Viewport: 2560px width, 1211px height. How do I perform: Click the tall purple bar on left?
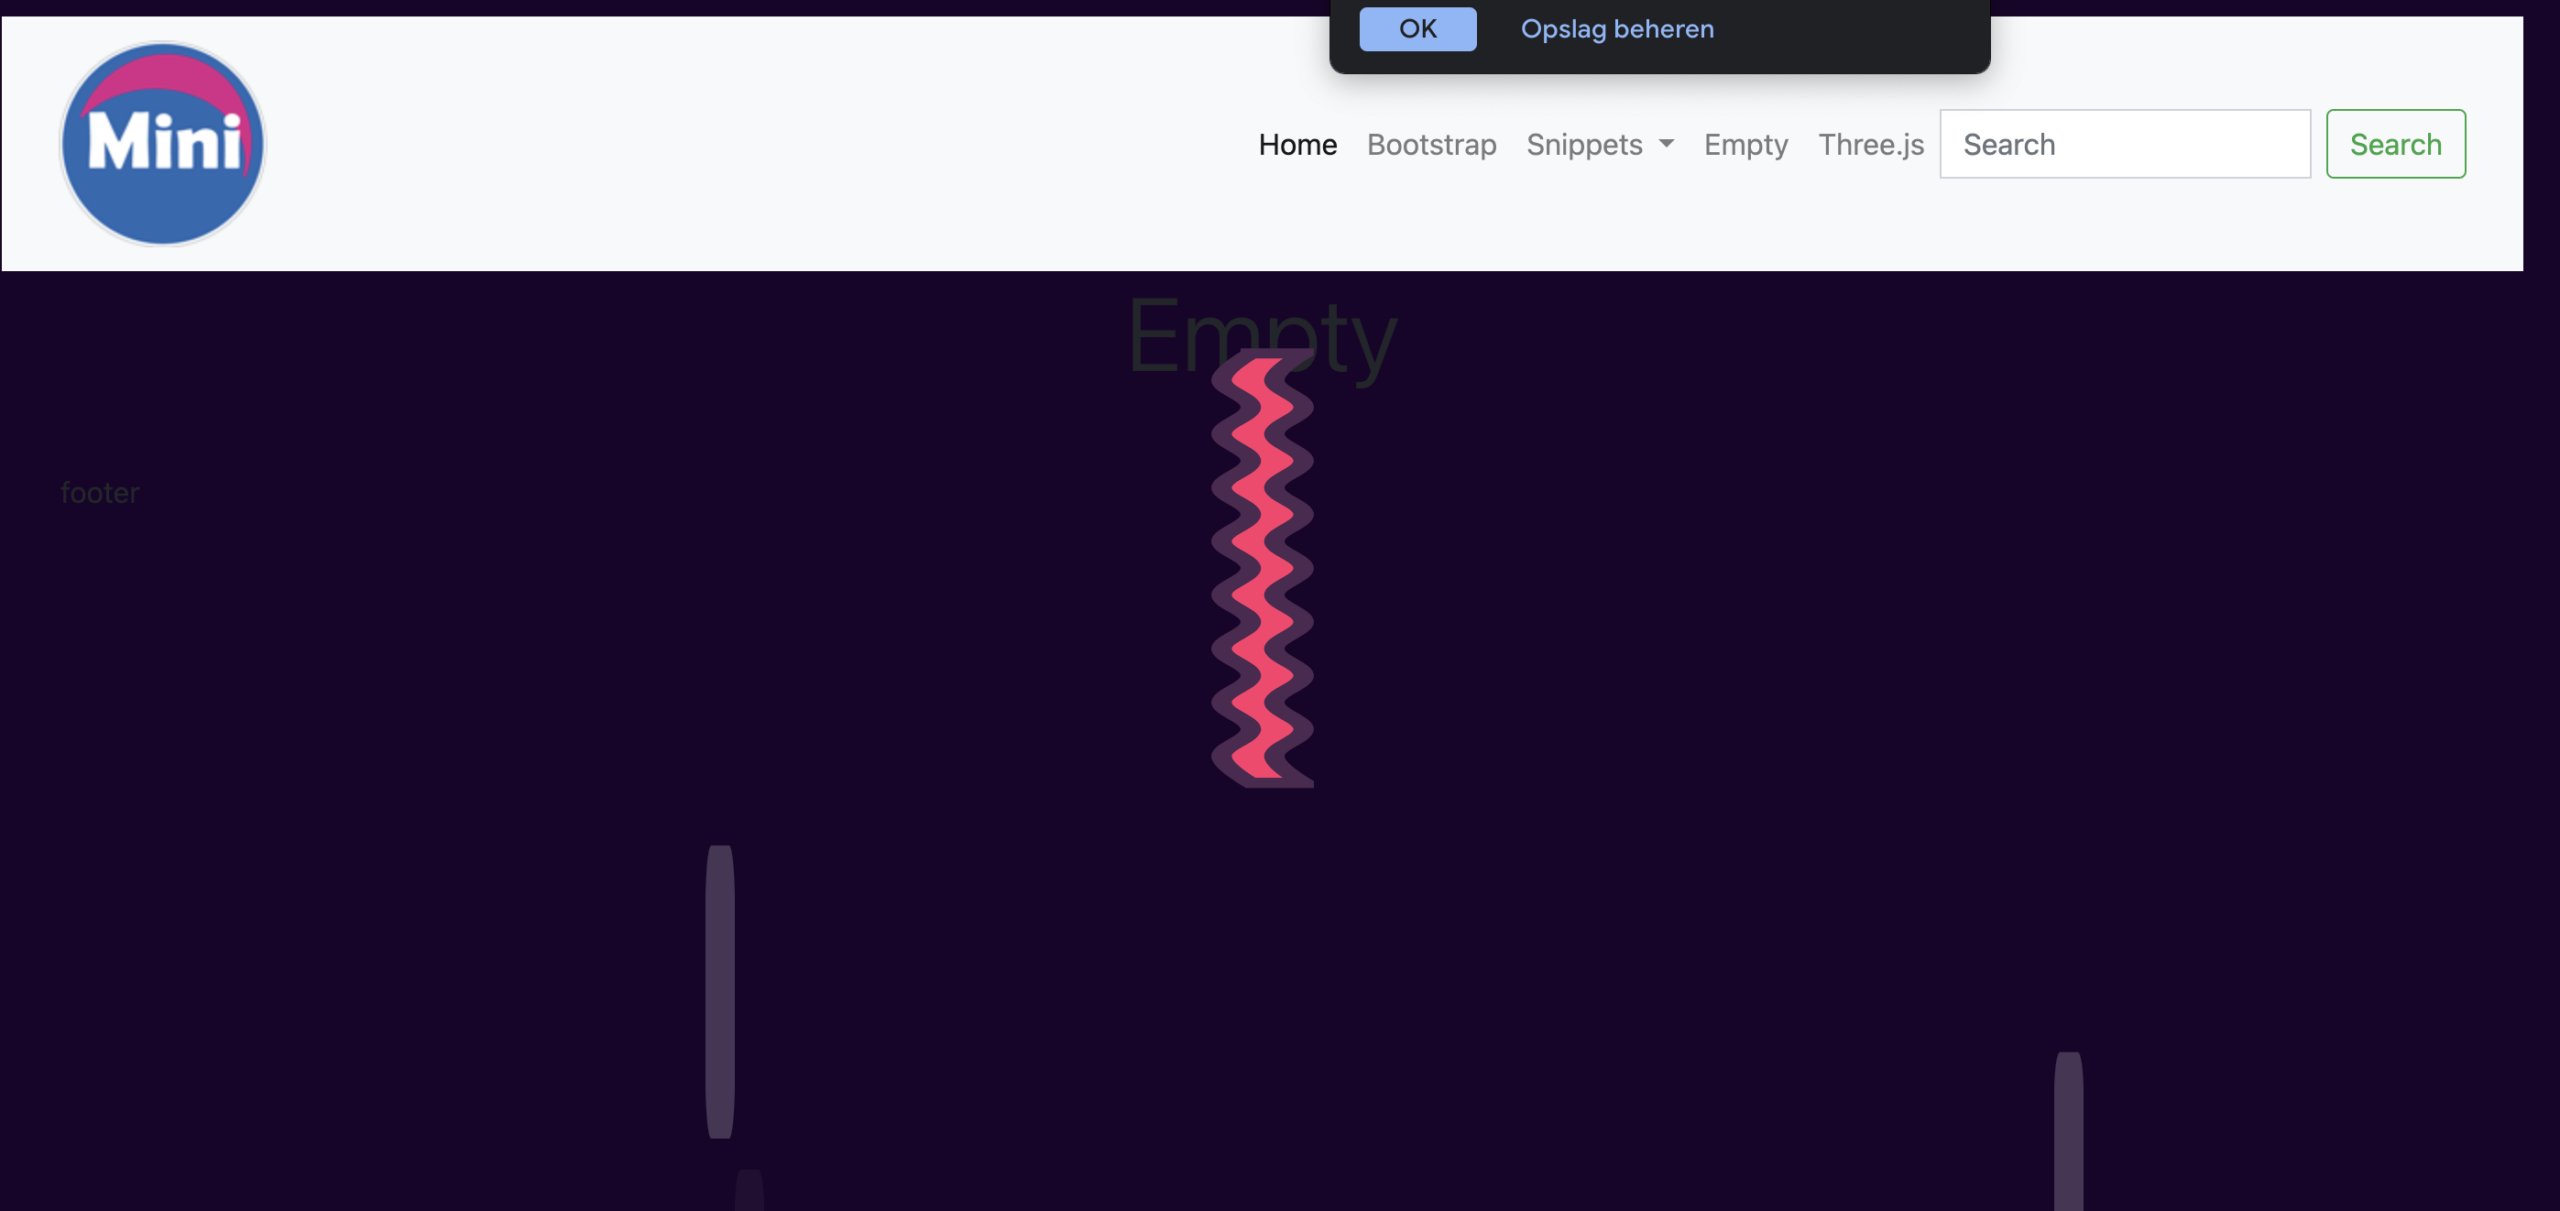pos(720,990)
